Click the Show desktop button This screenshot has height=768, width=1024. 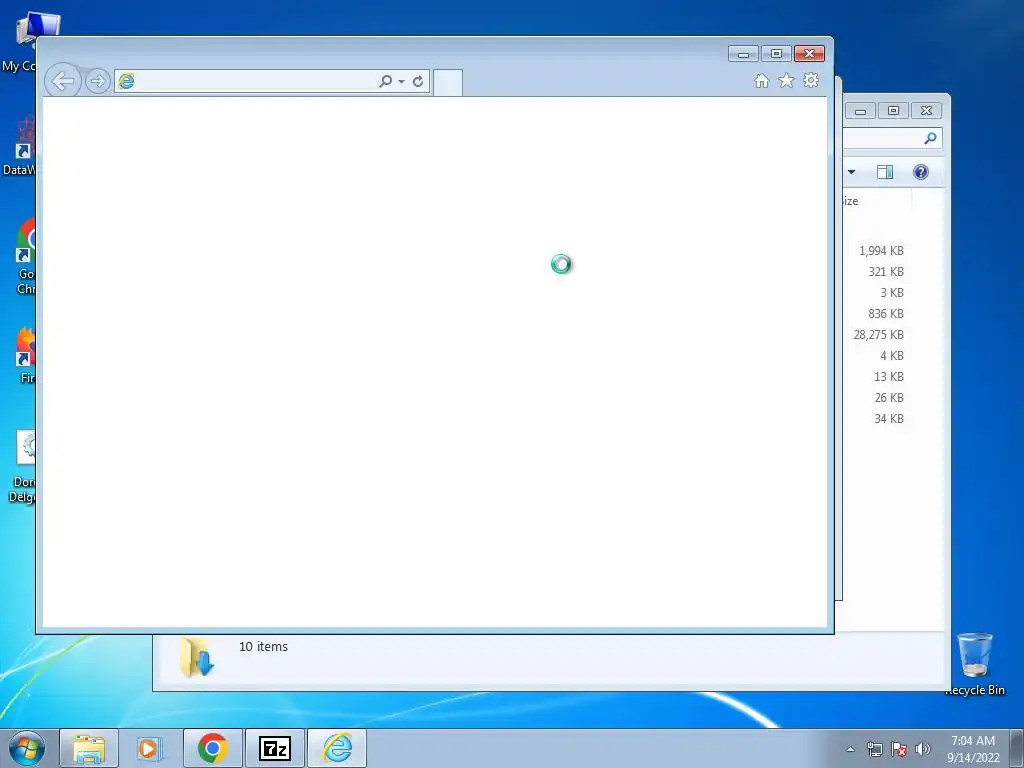1017,748
